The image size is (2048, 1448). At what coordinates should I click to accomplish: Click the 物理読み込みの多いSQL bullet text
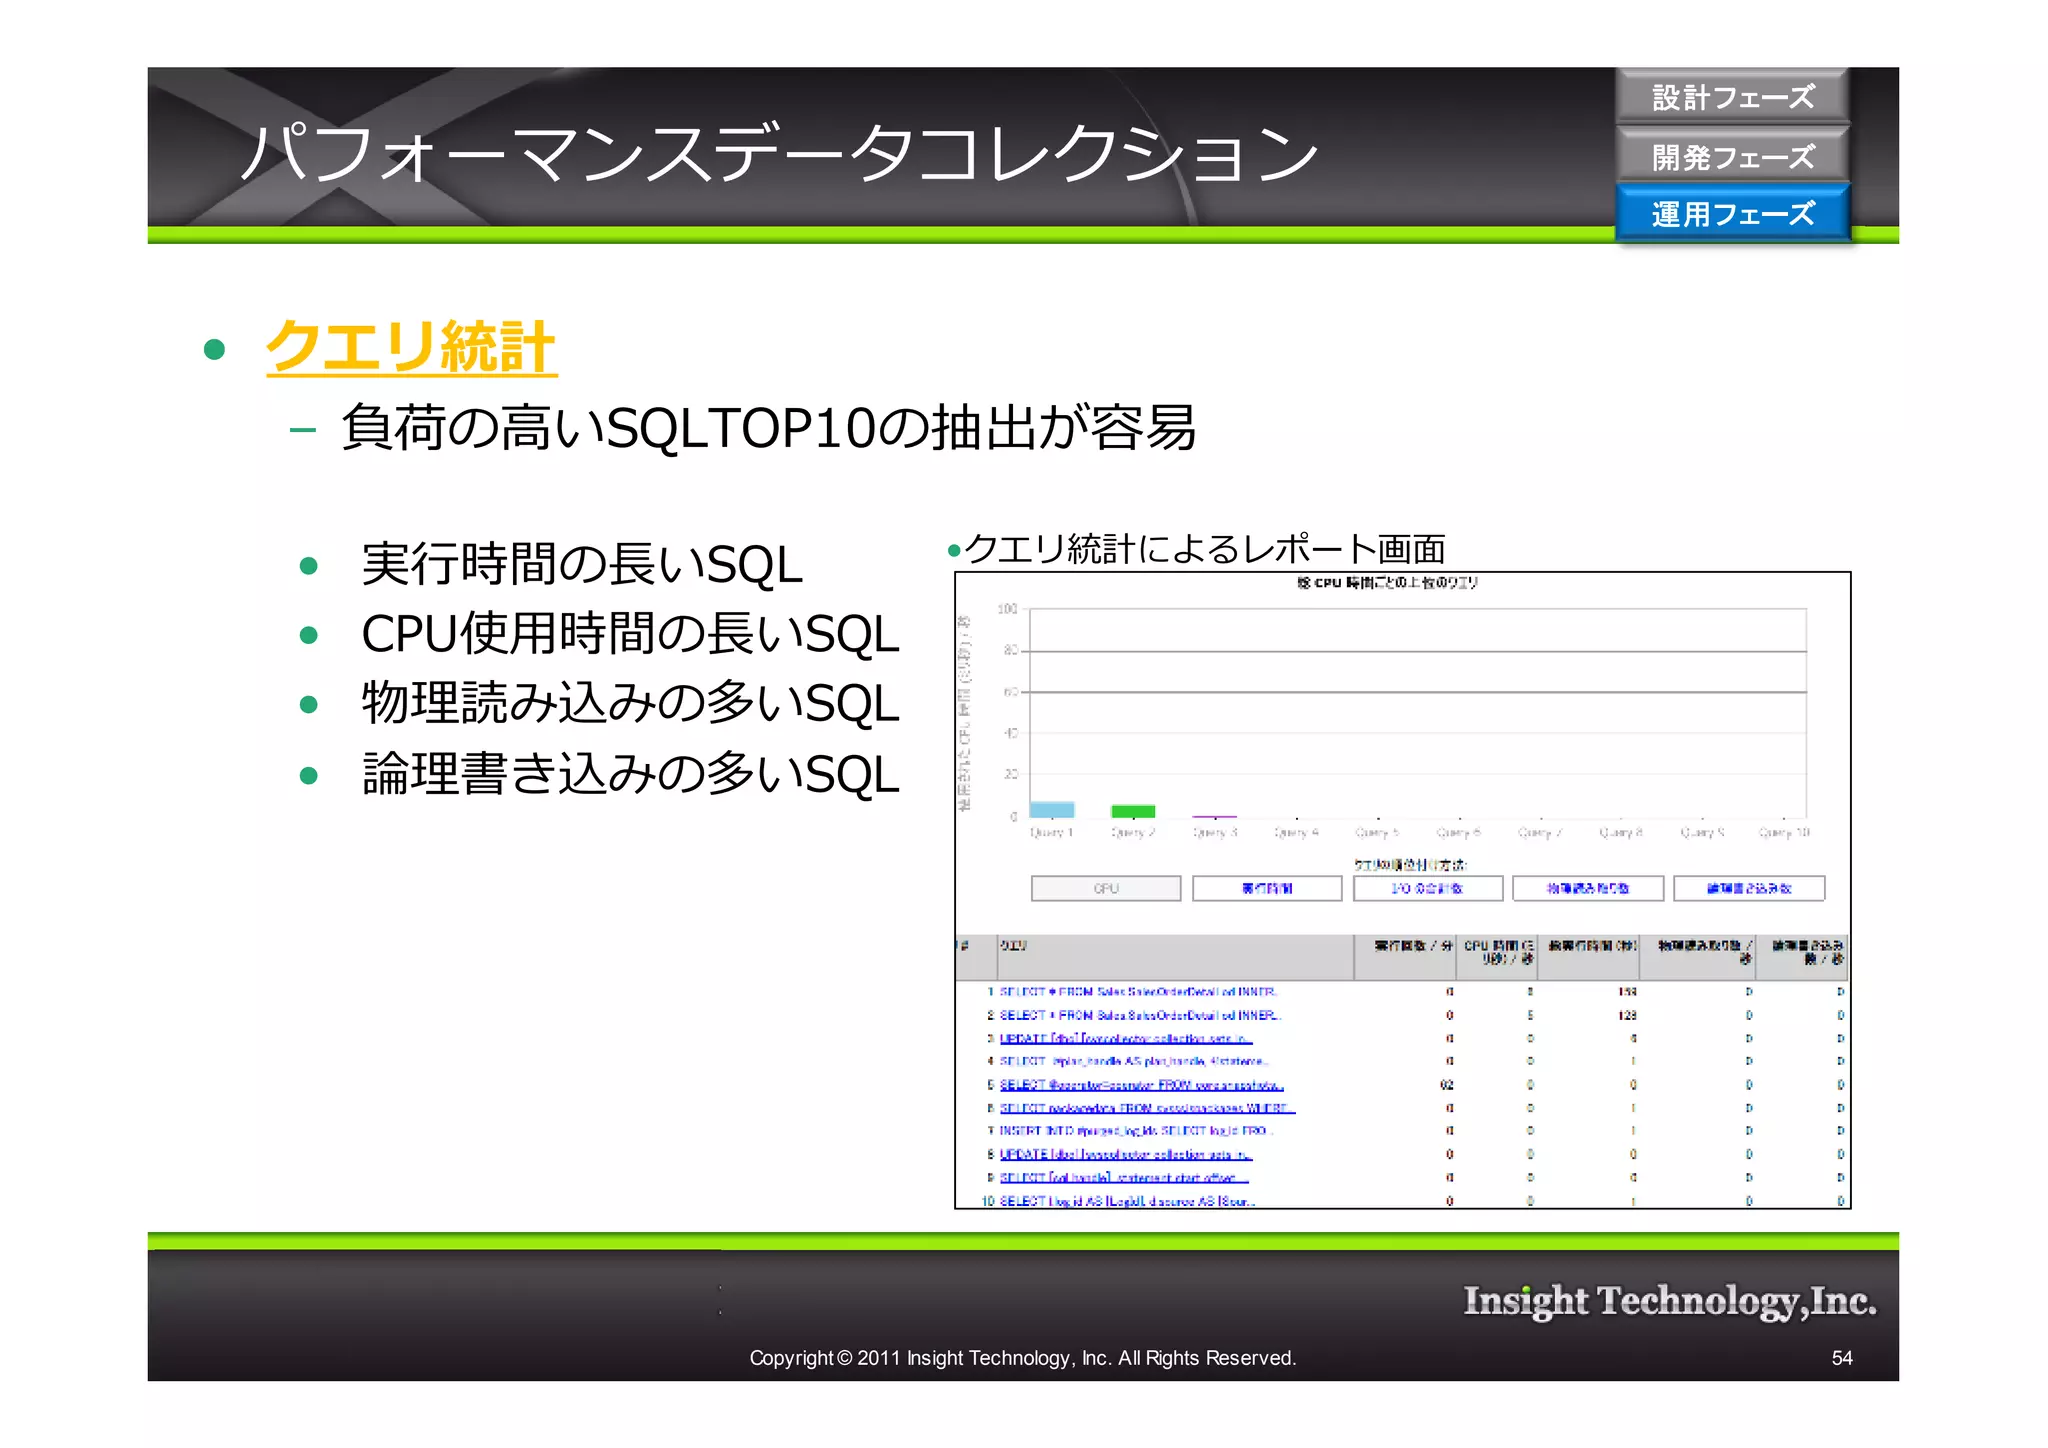pos(630,703)
